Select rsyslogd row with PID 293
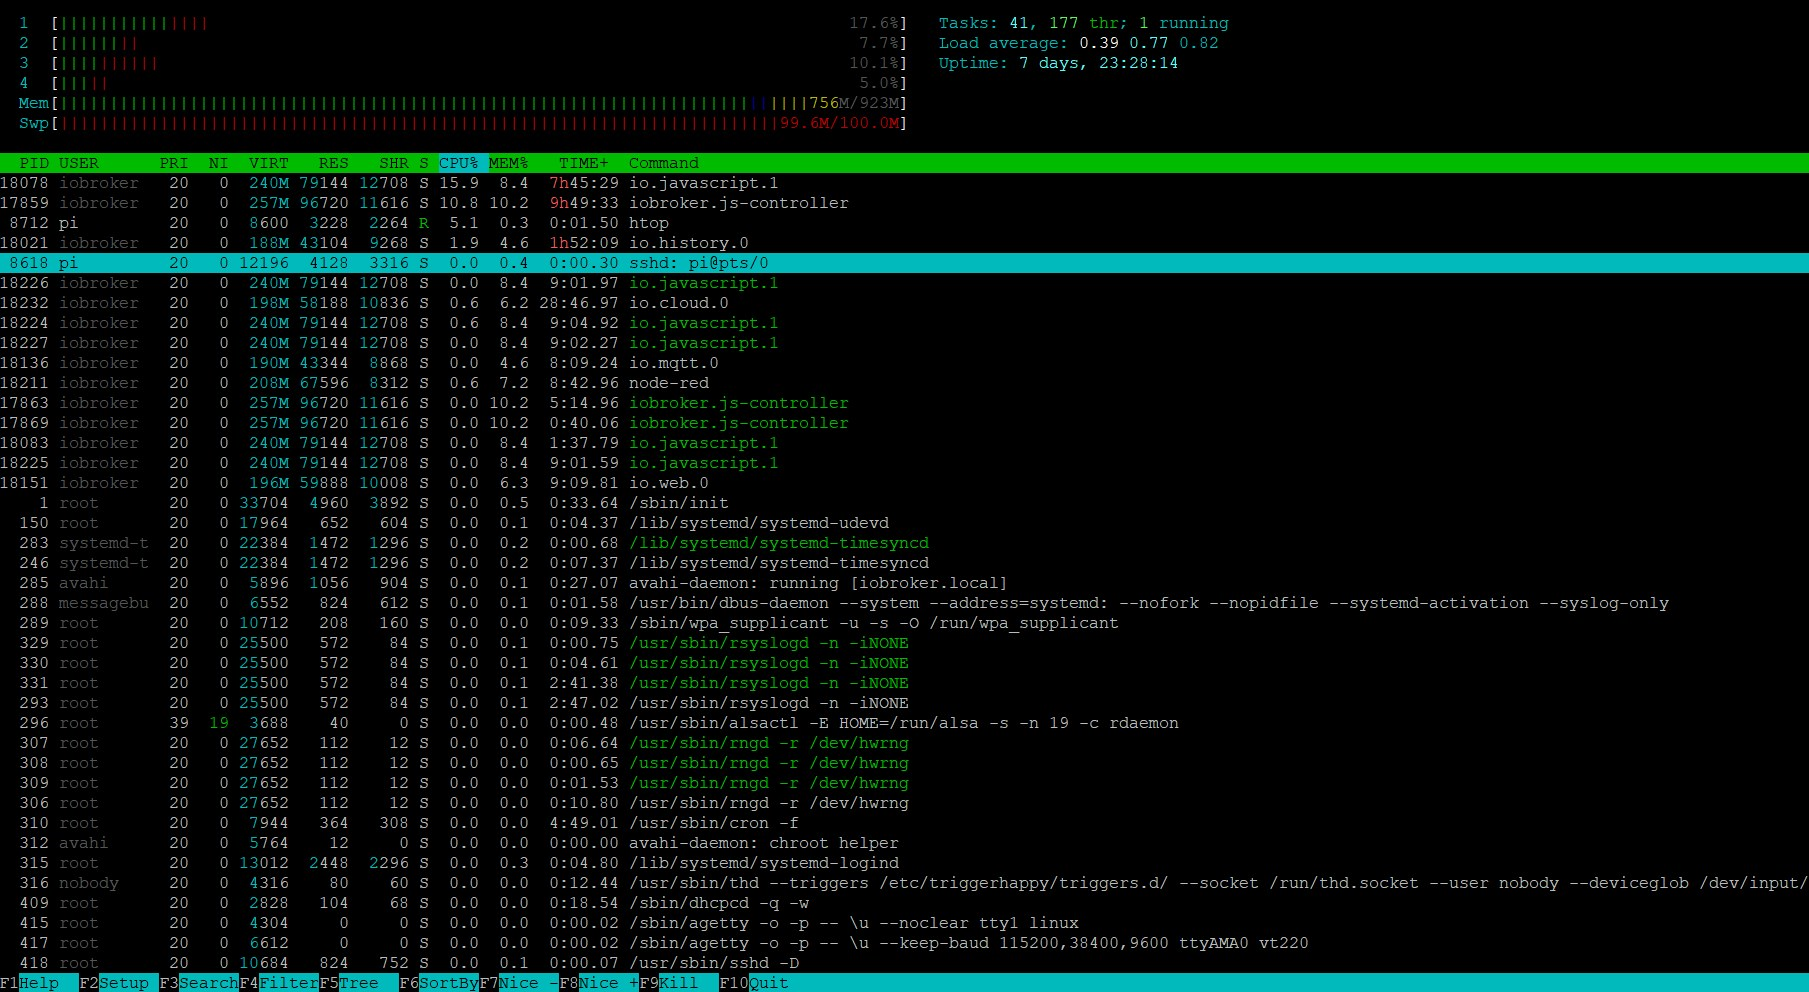The width and height of the screenshot is (1809, 992). pyautogui.click(x=904, y=703)
